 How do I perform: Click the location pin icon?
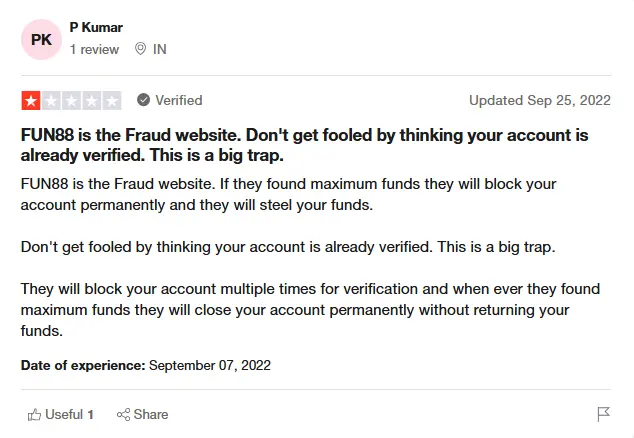pyautogui.click(x=140, y=49)
